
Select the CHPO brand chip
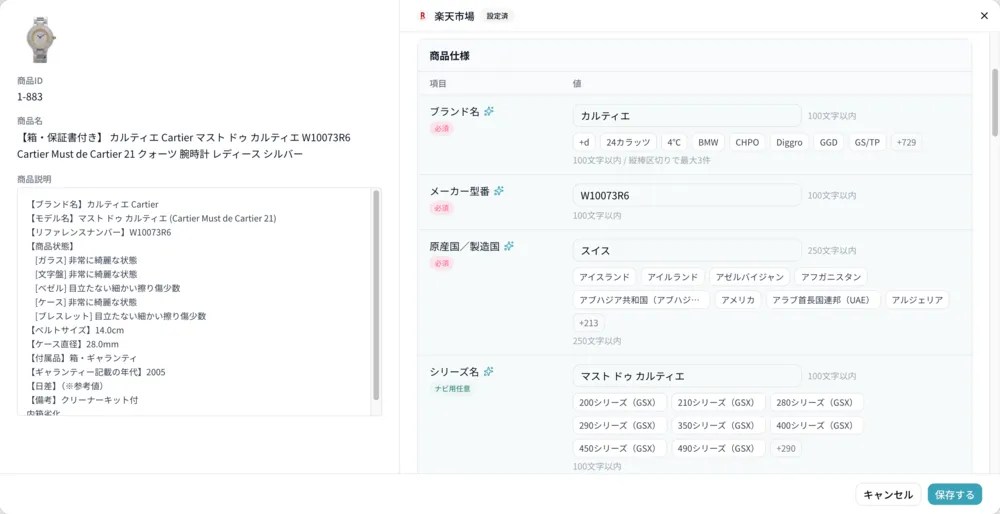pyautogui.click(x=747, y=142)
